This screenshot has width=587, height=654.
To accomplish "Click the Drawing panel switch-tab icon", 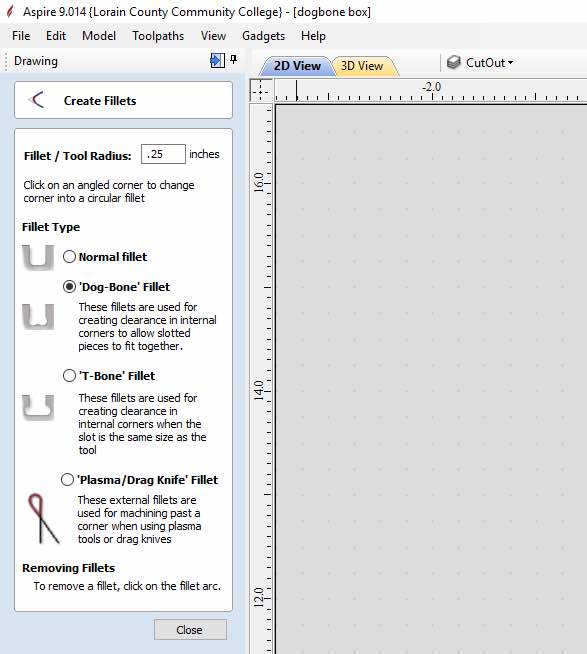I will point(217,61).
